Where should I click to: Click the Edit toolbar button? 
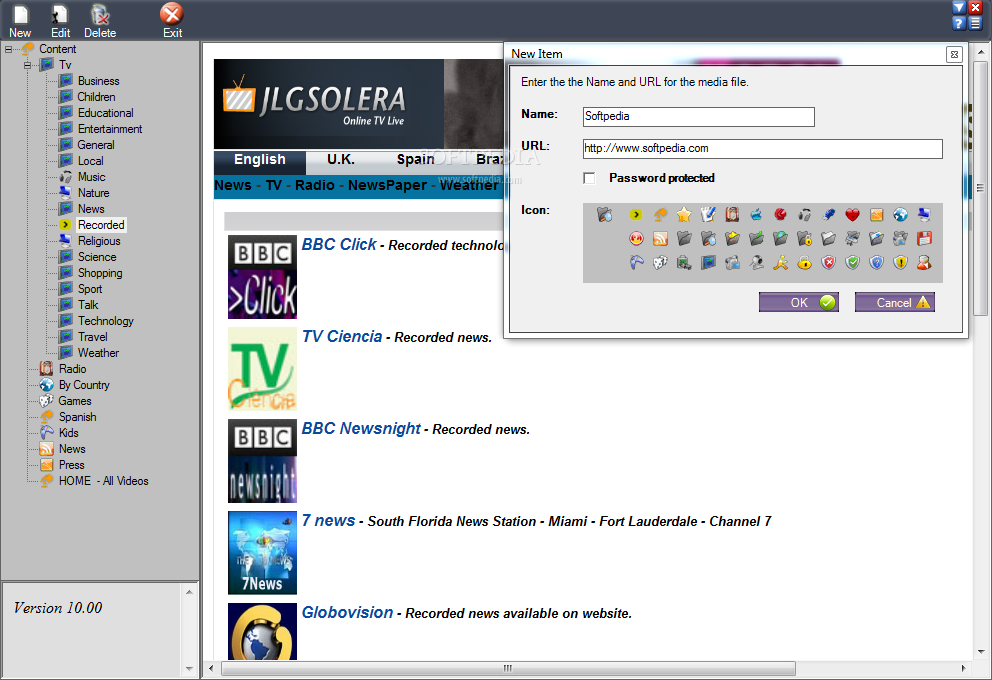[60, 22]
